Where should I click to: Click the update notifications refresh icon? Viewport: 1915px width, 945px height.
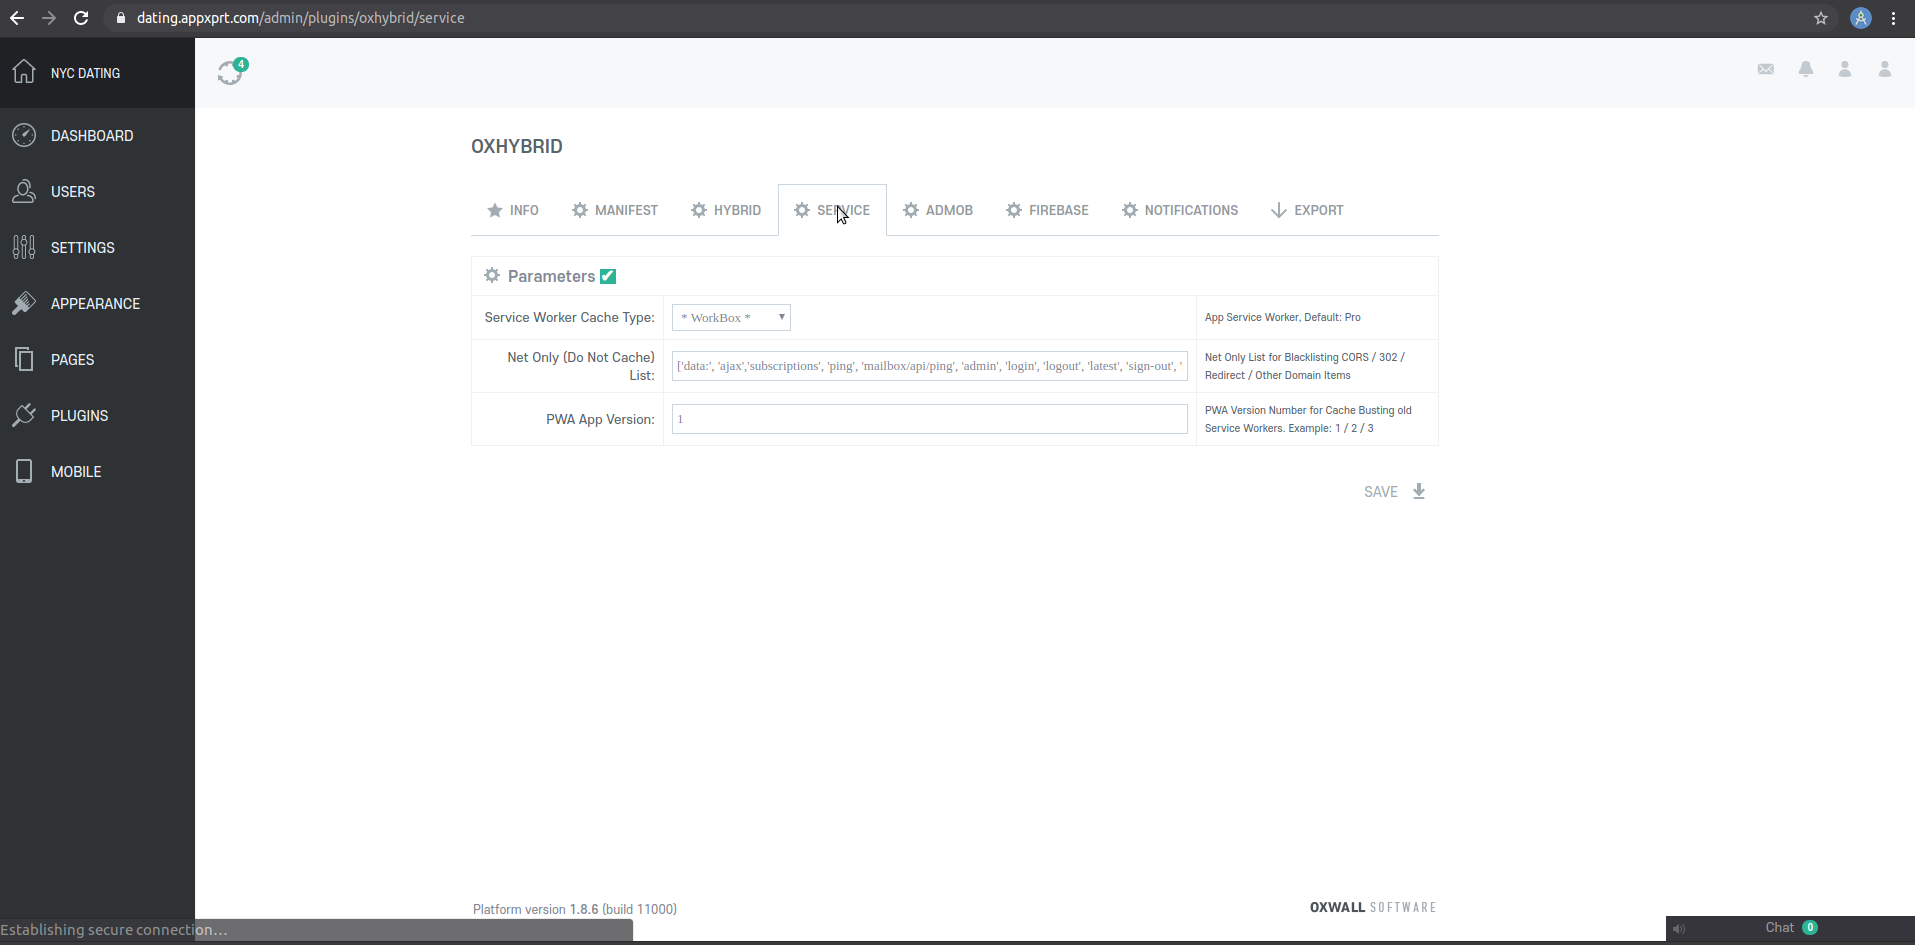[231, 73]
